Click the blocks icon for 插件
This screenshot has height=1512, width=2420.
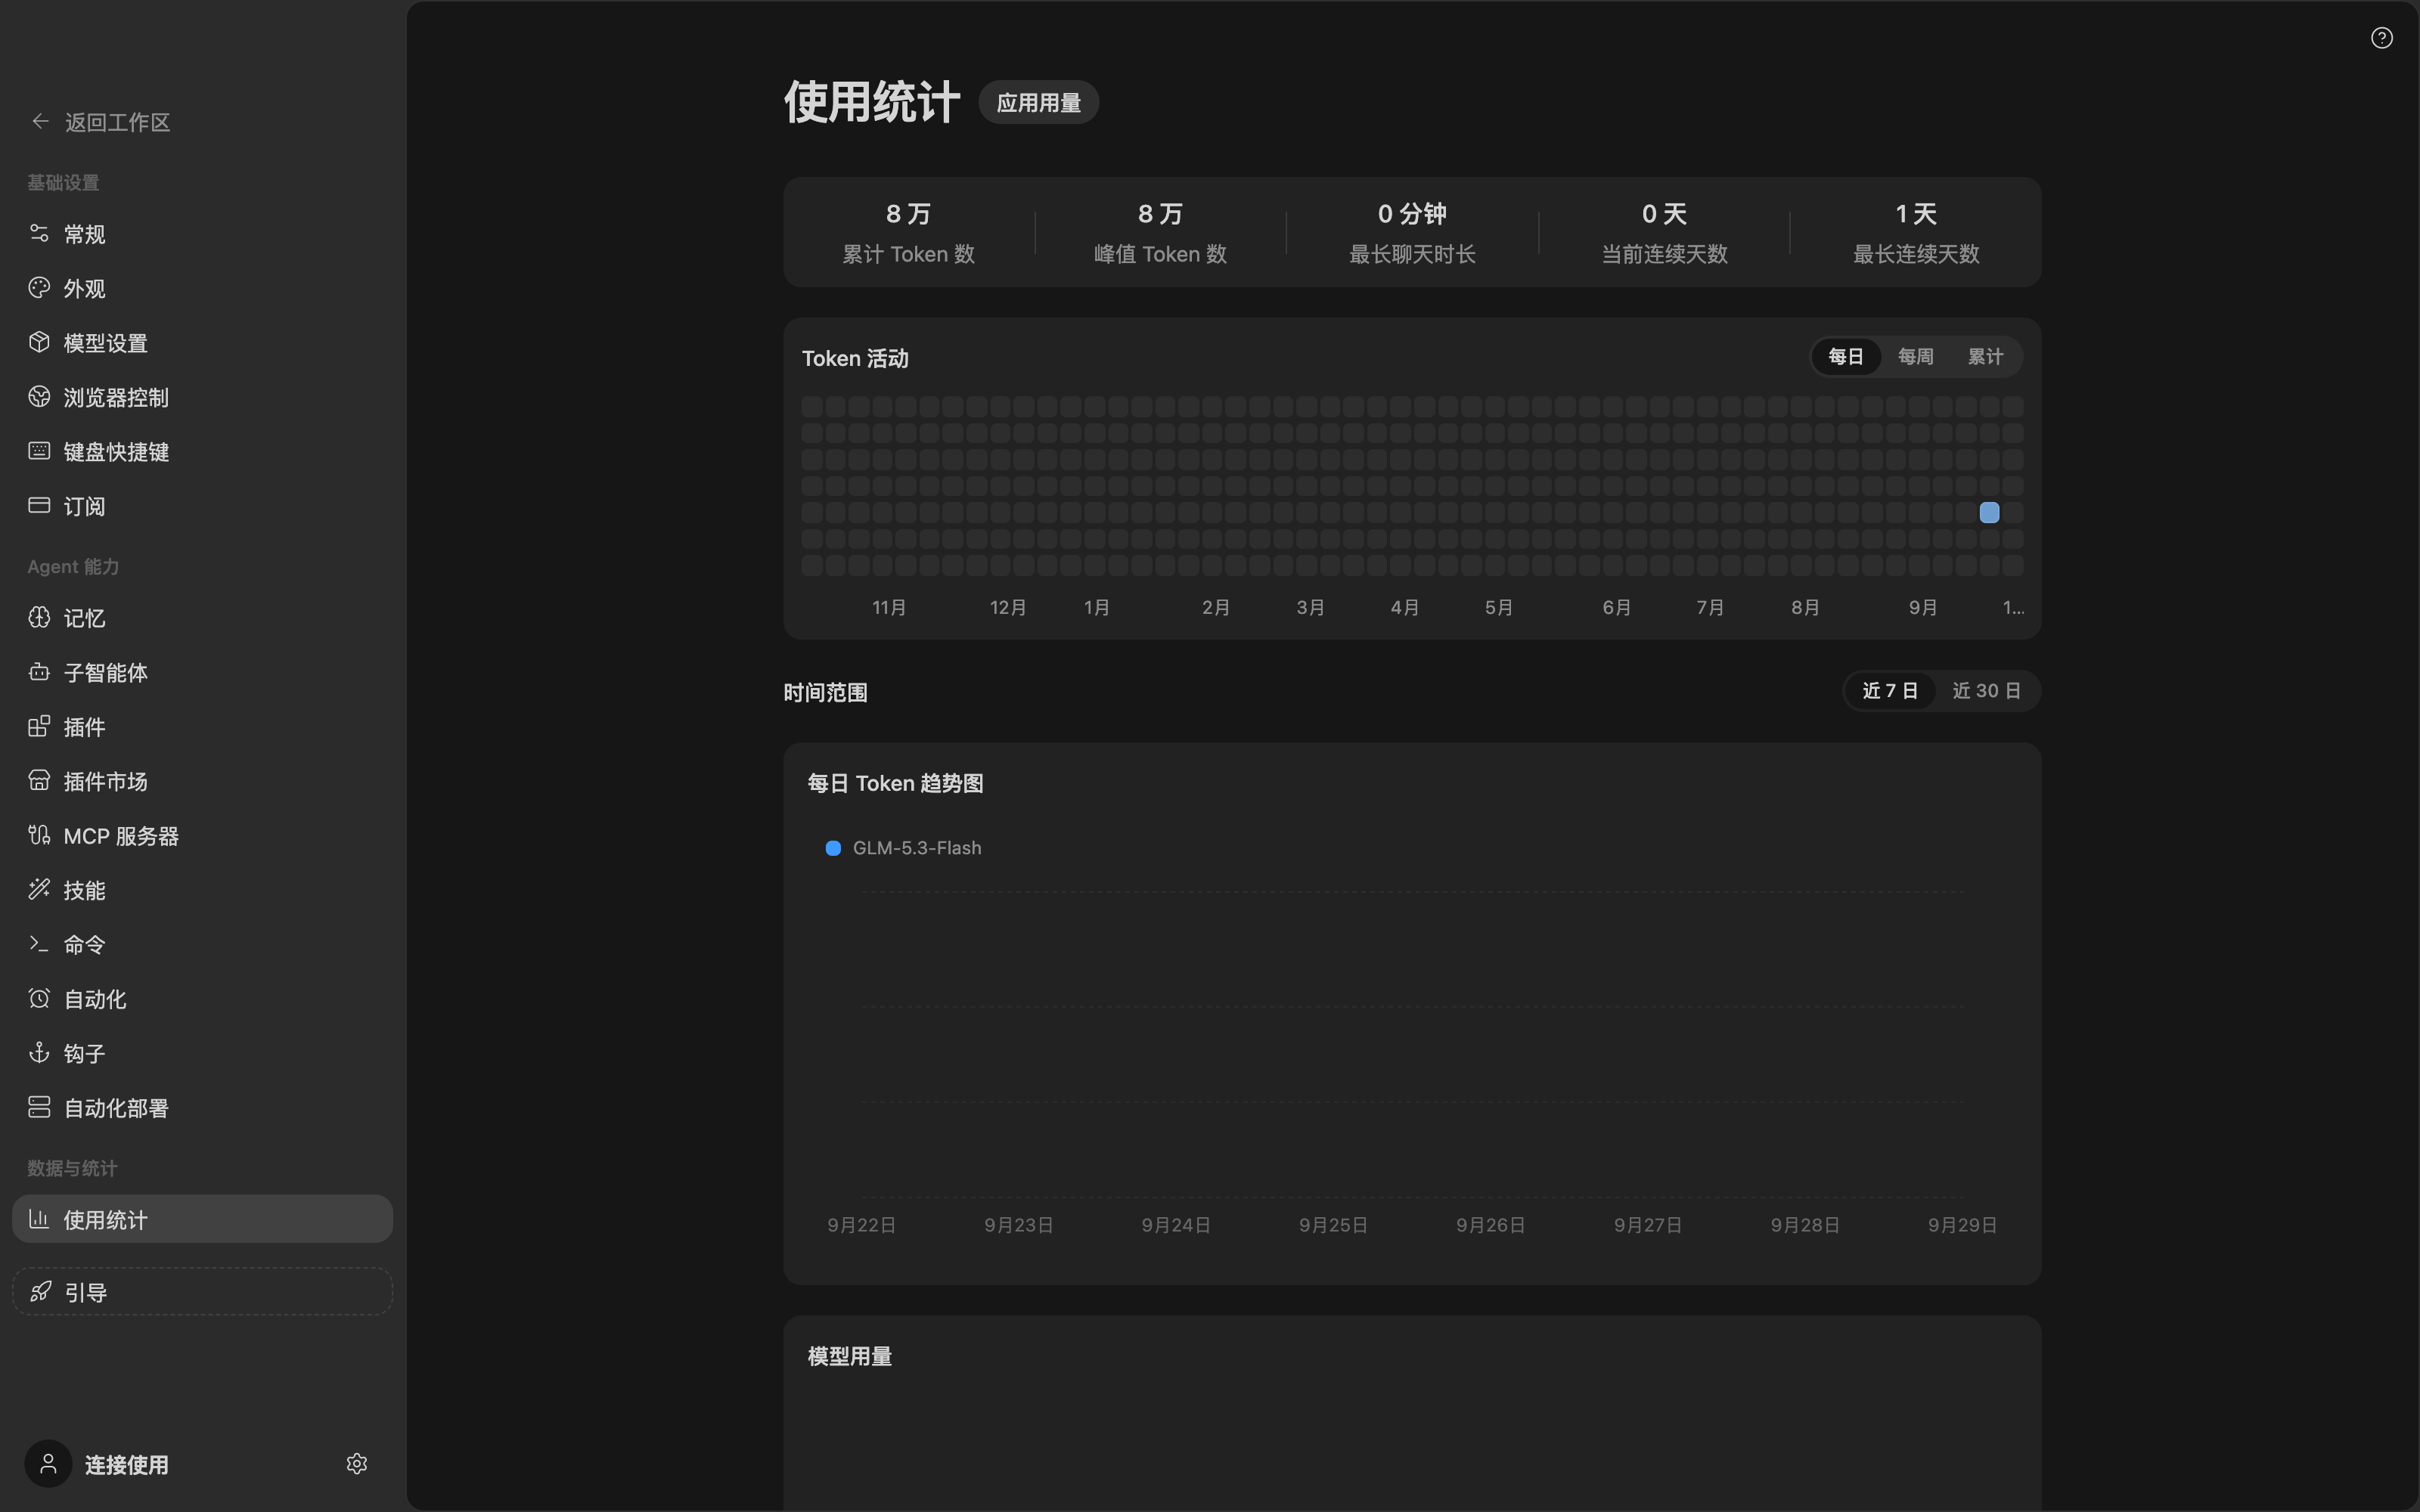(39, 726)
